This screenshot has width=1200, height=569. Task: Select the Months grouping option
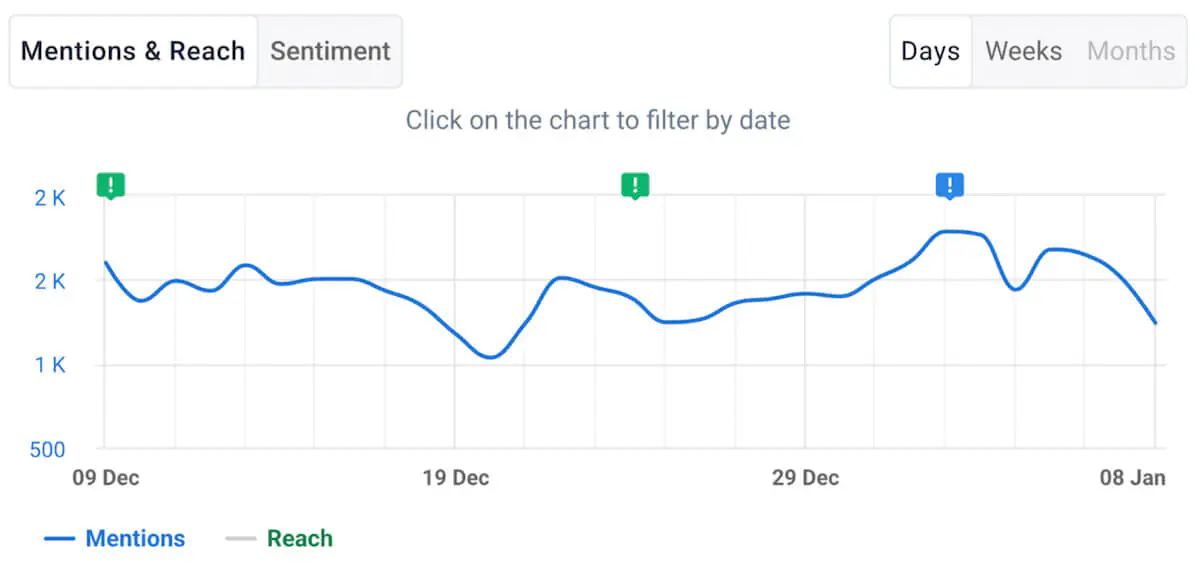(x=1131, y=51)
